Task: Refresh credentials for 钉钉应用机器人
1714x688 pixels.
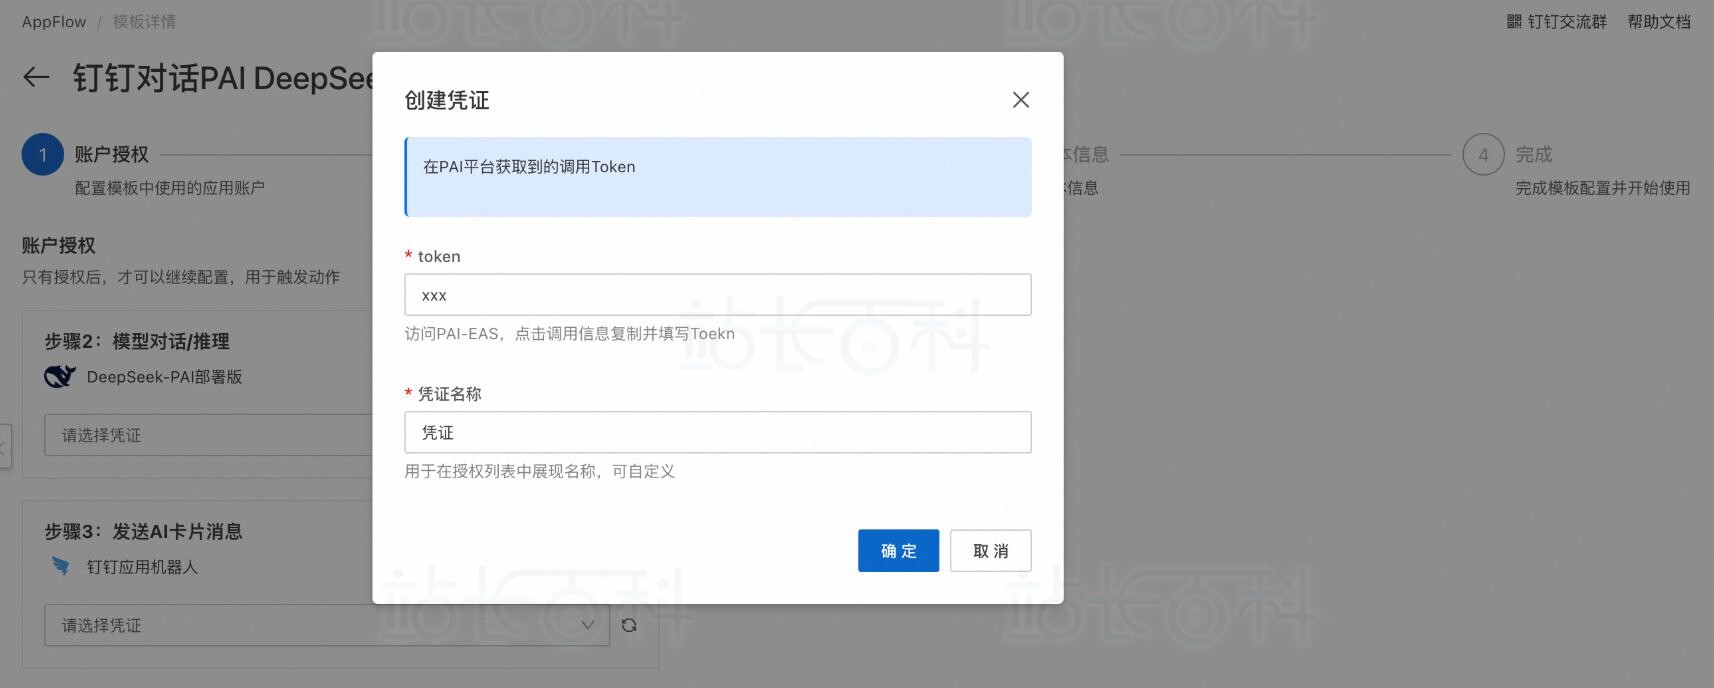Action: (x=629, y=625)
